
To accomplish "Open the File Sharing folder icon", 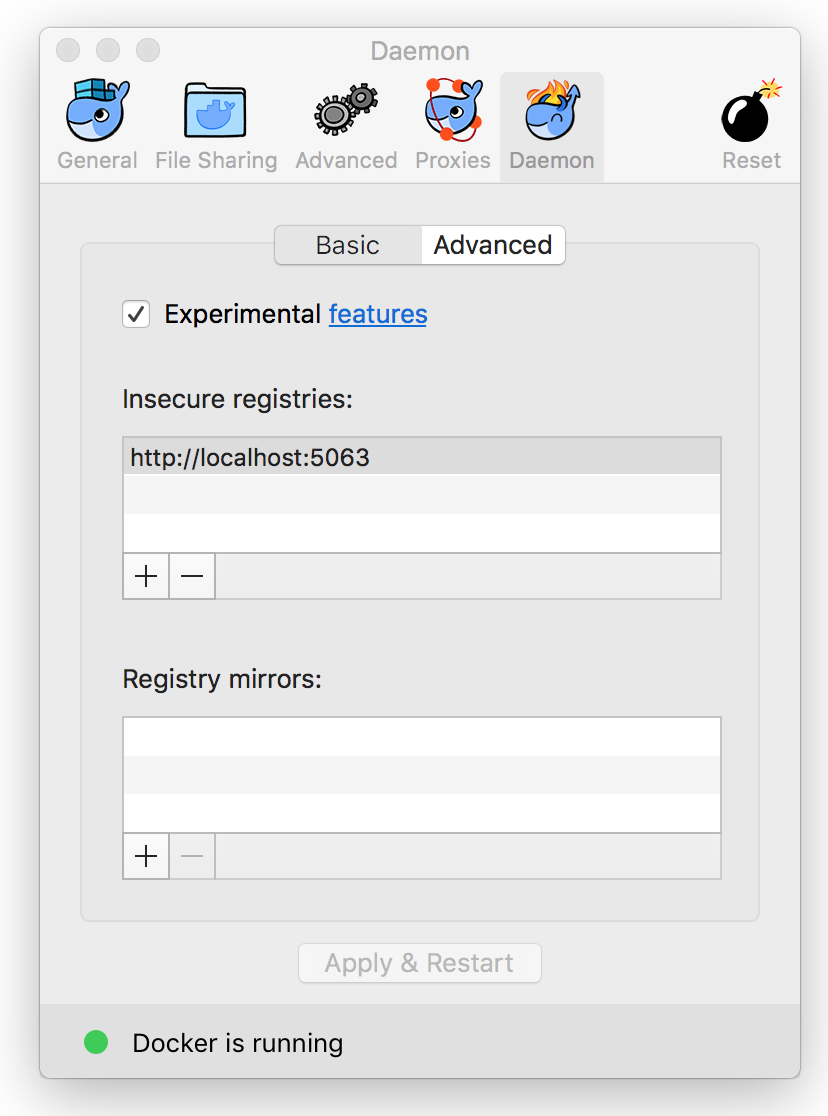I will 216,112.
